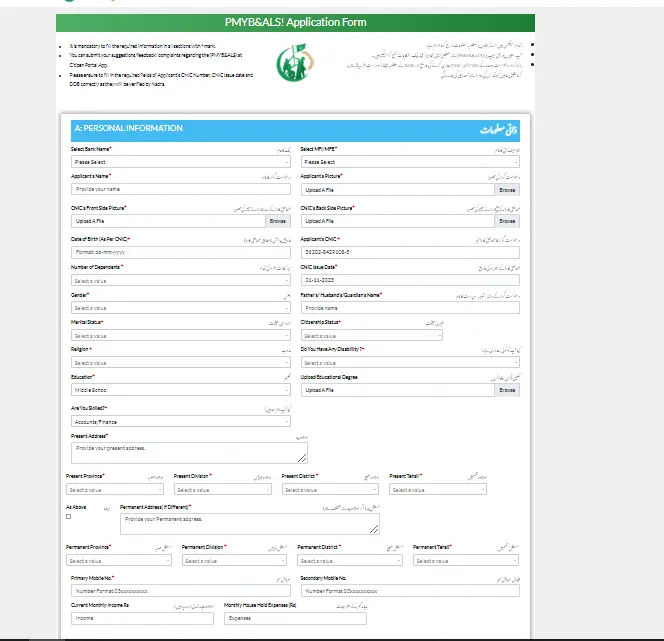Viewport: 664px width, 641px height.
Task: Click the Primary Mobile No. field
Action: 181,591
